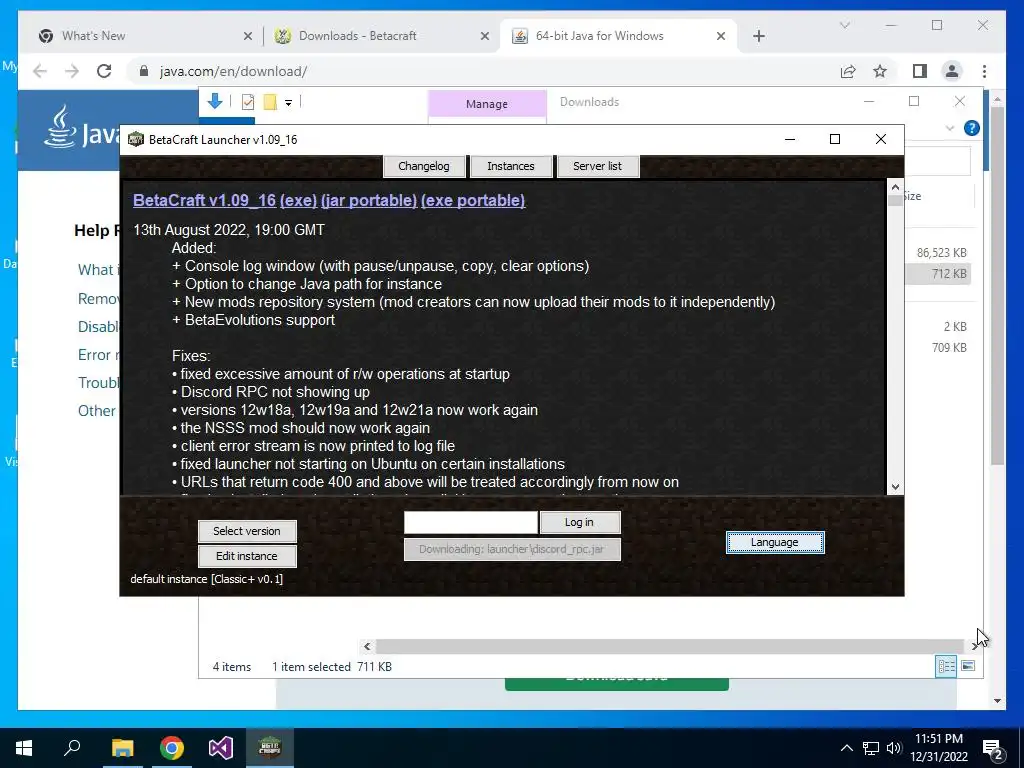This screenshot has width=1024, height=768.
Task: Click the Downloading discord_rpc.jar progress button
Action: [x=512, y=549]
